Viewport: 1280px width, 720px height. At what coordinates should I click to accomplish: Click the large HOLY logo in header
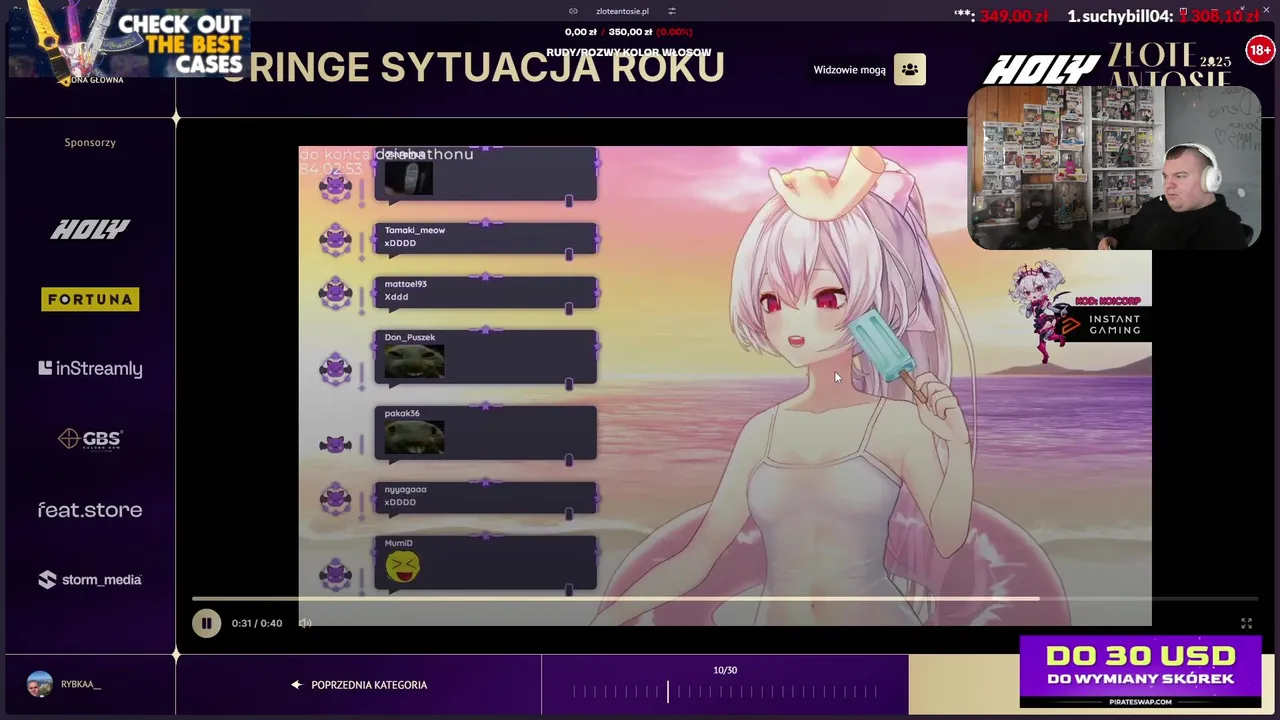point(1041,70)
